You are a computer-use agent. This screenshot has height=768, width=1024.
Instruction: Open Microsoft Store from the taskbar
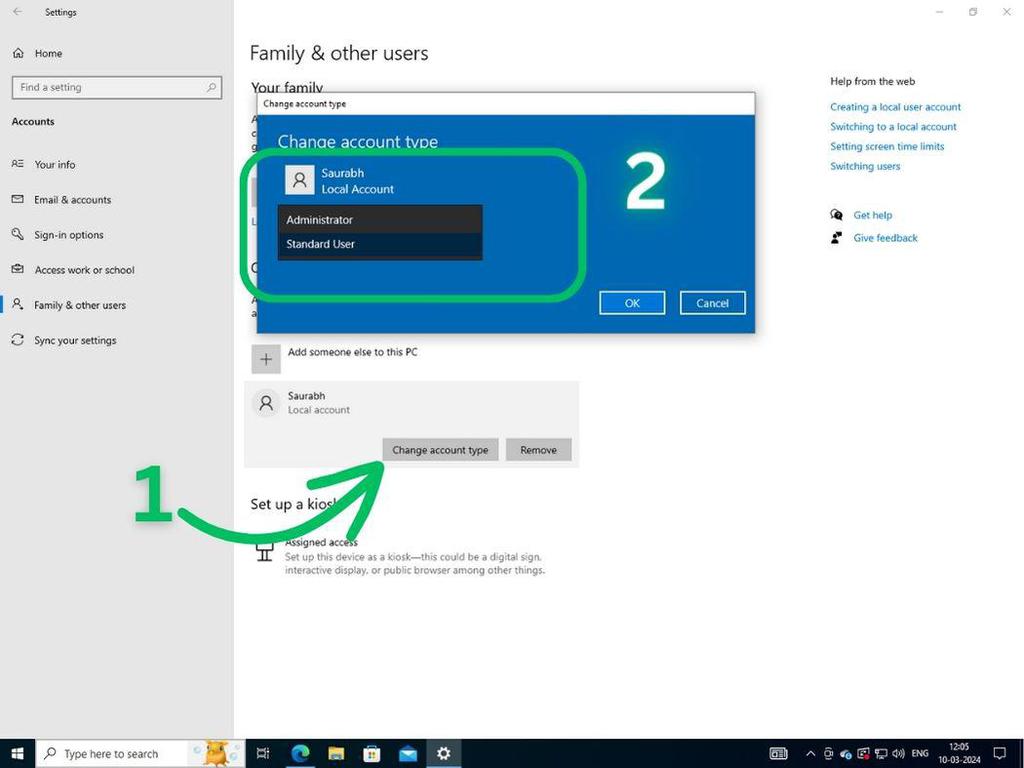pyautogui.click(x=371, y=753)
